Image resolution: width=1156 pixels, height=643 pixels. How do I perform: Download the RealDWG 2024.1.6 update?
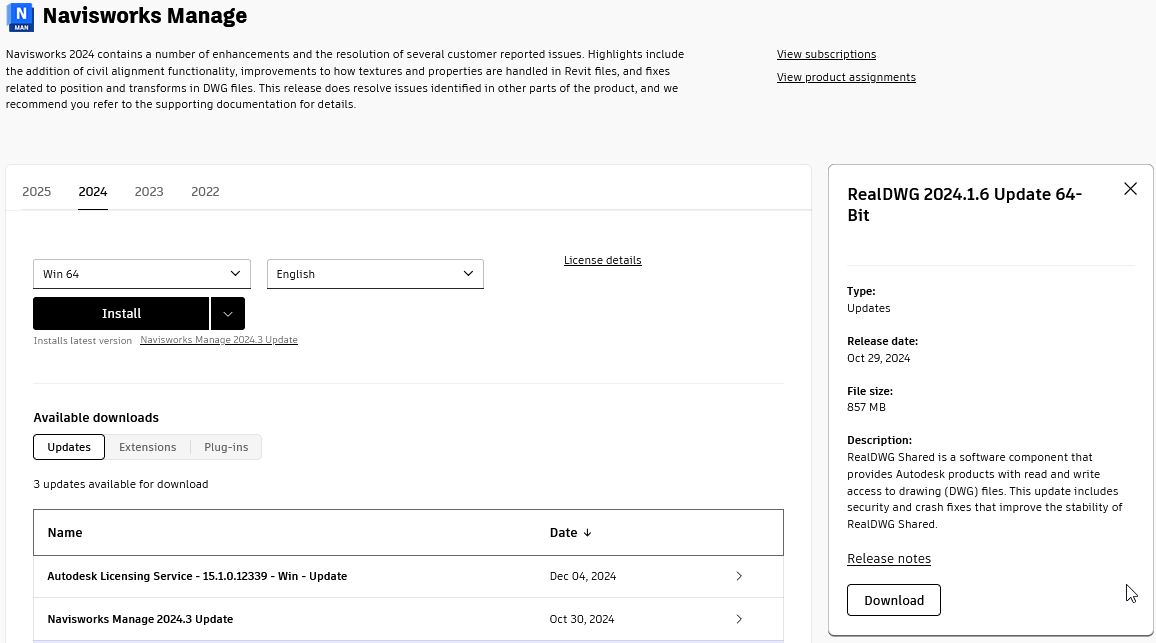[x=893, y=600]
